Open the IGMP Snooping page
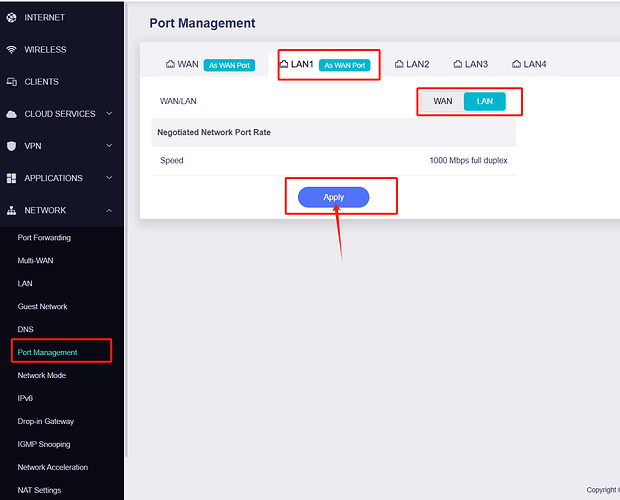The width and height of the screenshot is (620, 500). [x=44, y=444]
